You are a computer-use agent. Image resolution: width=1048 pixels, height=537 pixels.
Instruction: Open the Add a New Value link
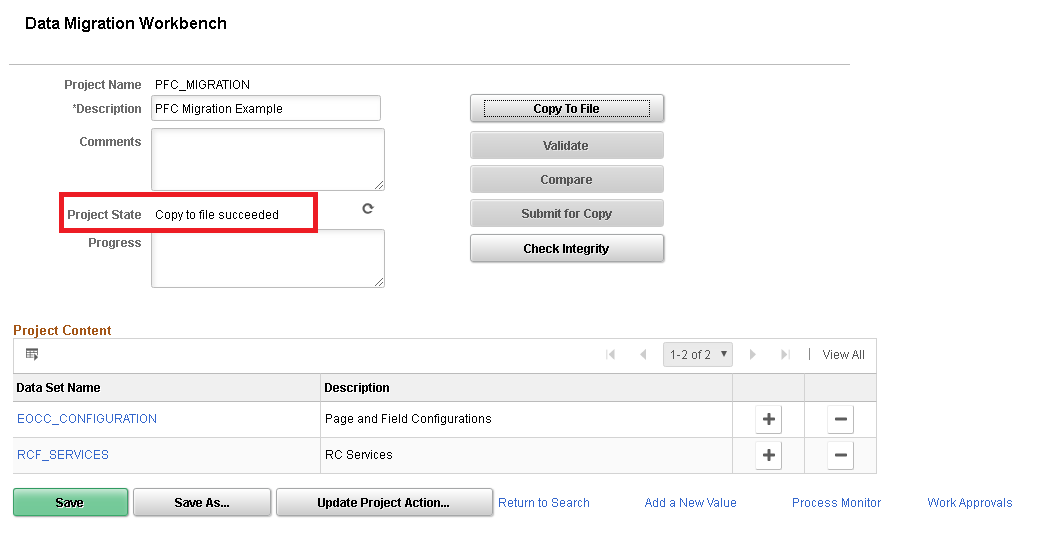point(690,503)
